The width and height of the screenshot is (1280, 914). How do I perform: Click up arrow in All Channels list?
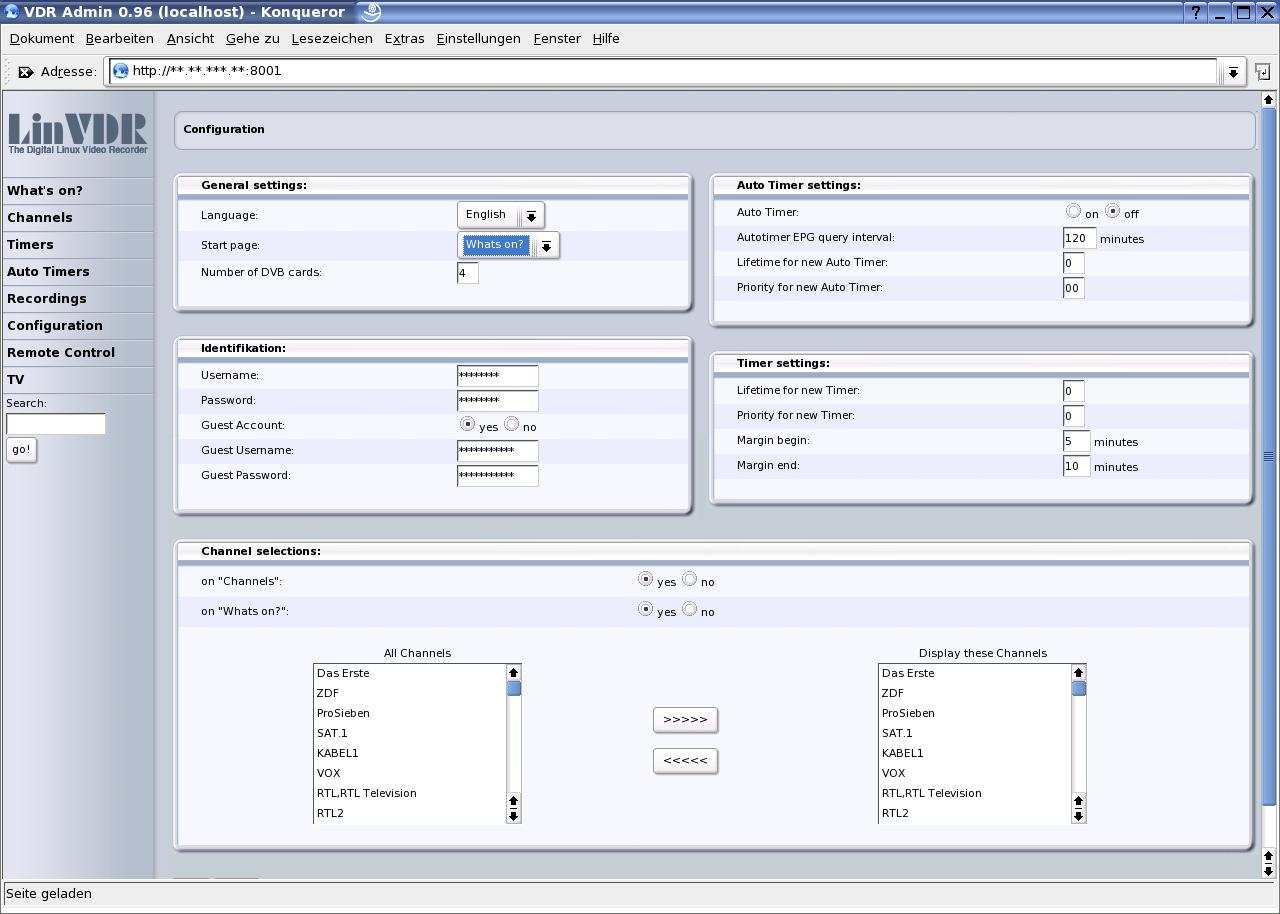click(x=513, y=673)
